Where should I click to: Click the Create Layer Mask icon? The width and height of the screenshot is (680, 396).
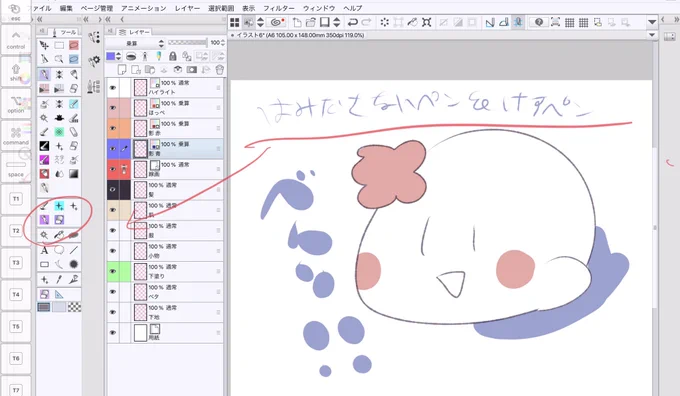(191, 69)
